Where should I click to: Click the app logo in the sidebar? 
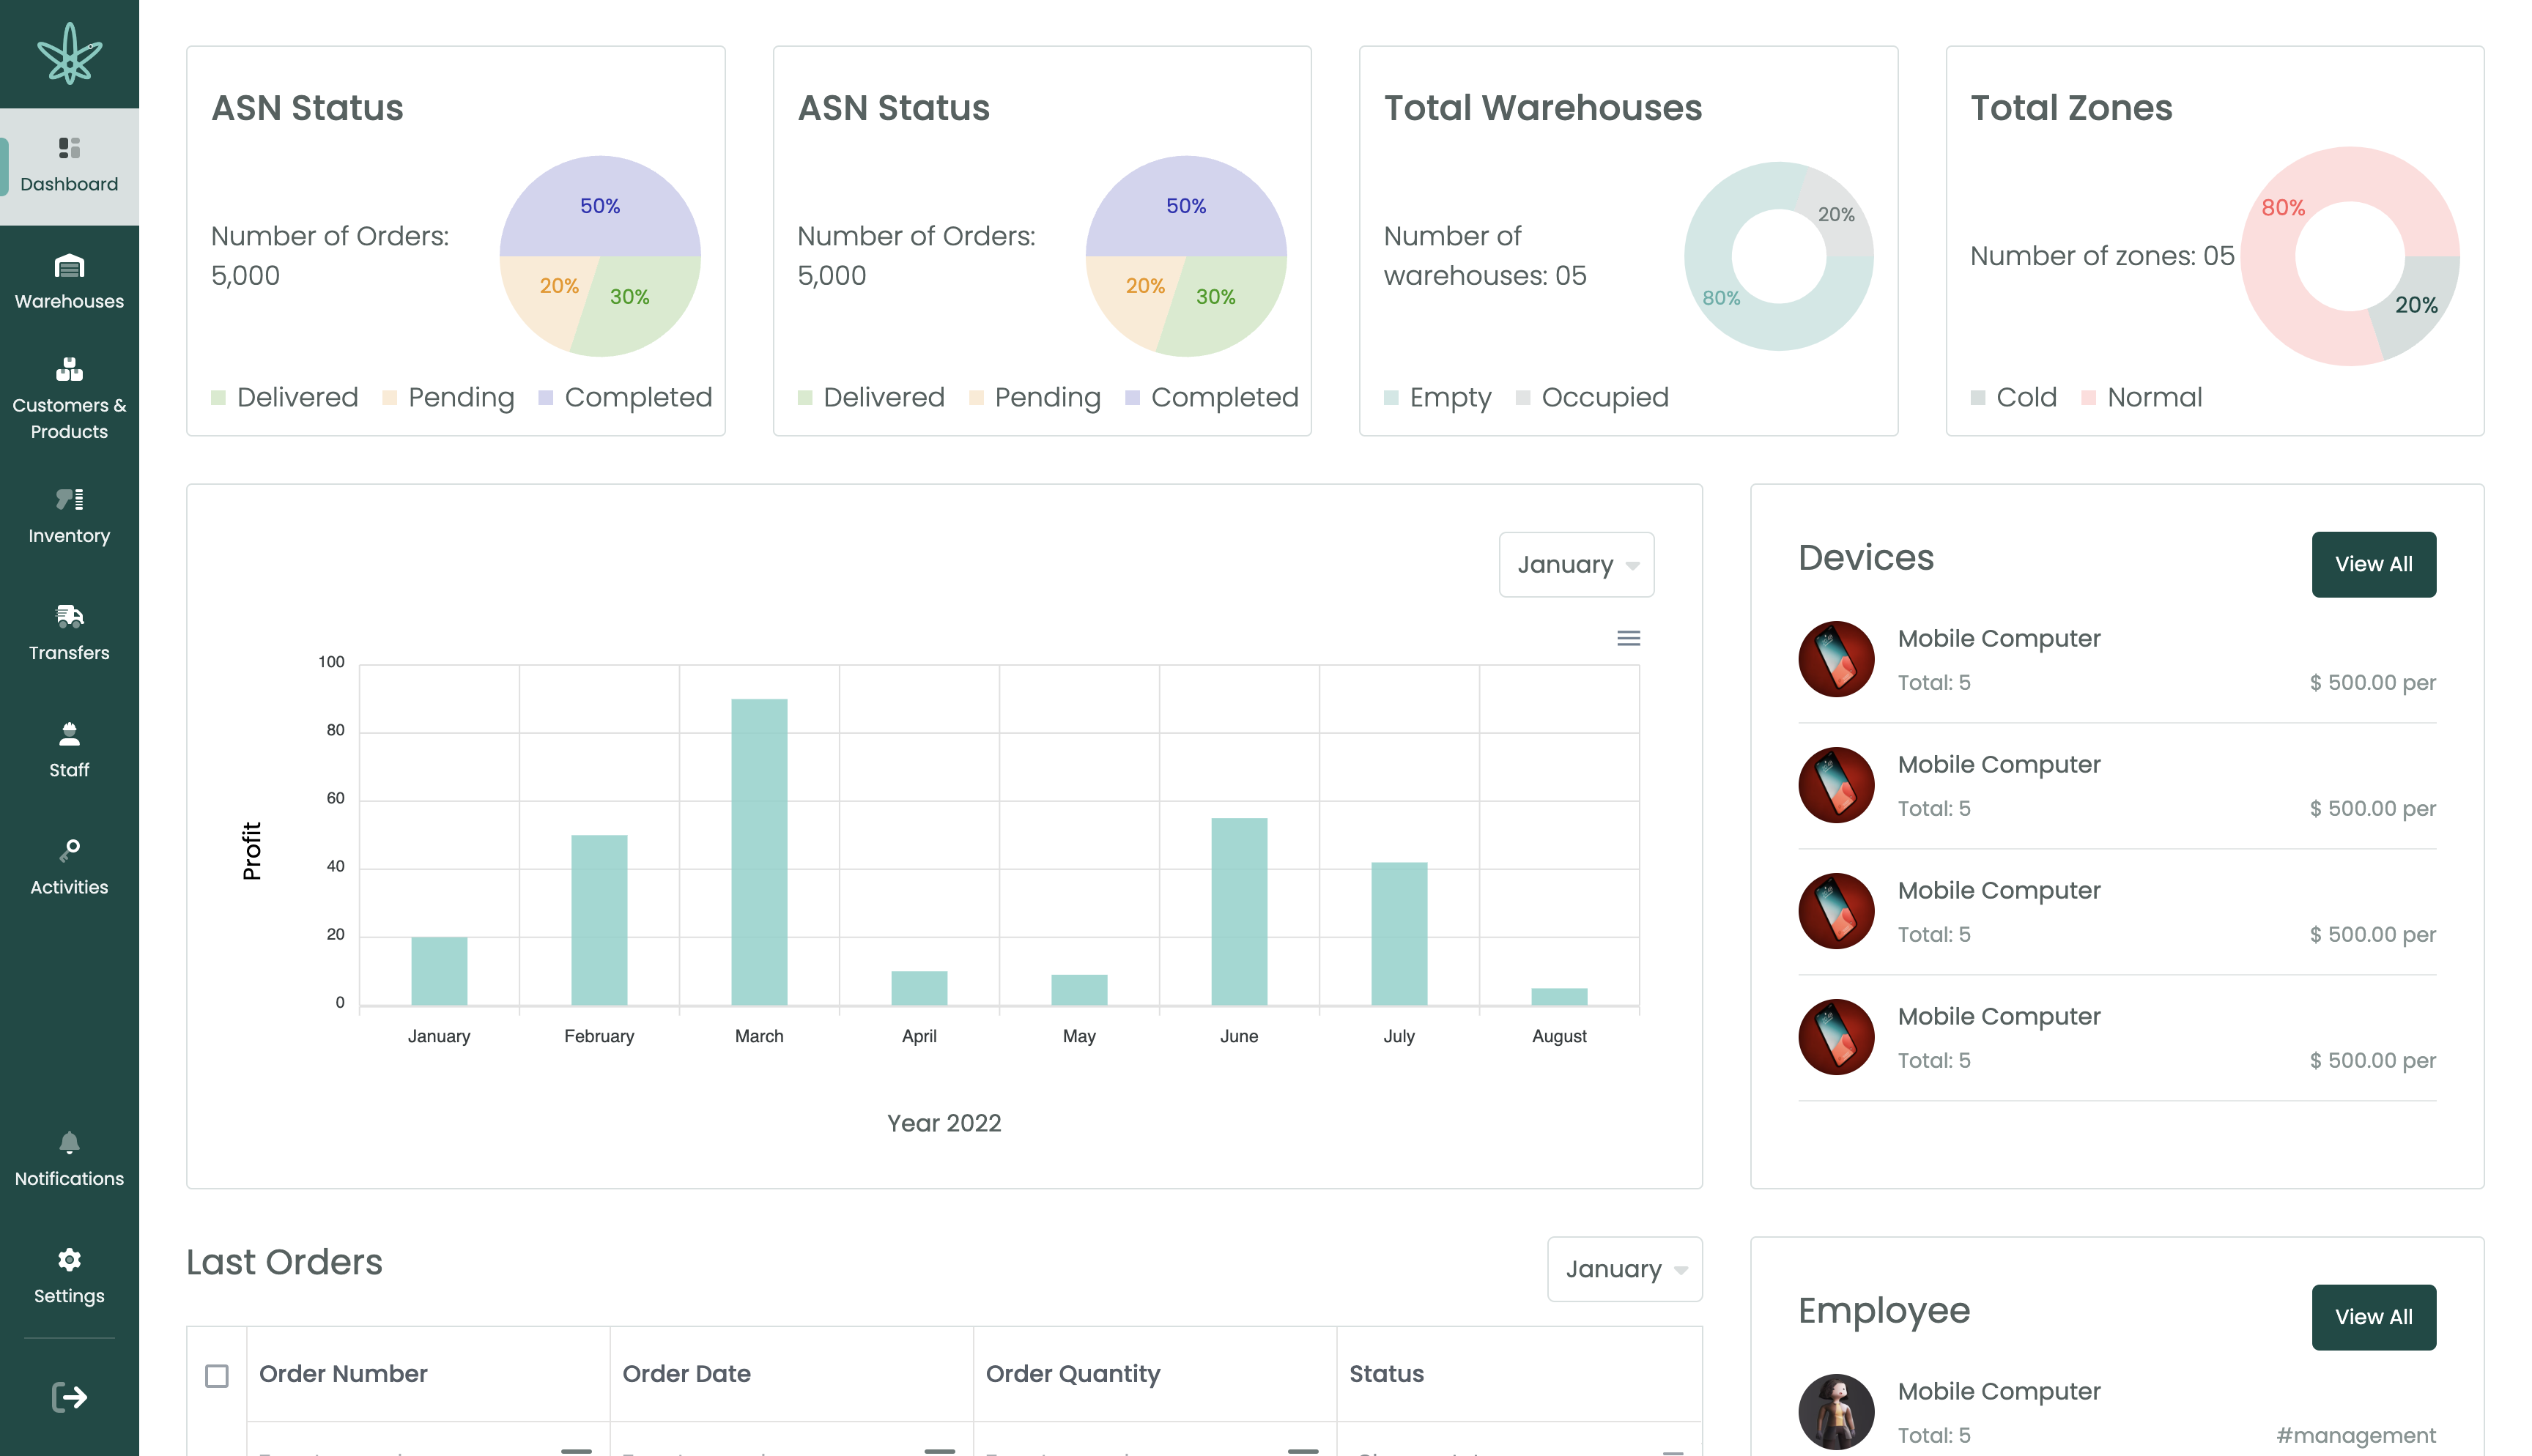pyautogui.click(x=69, y=53)
